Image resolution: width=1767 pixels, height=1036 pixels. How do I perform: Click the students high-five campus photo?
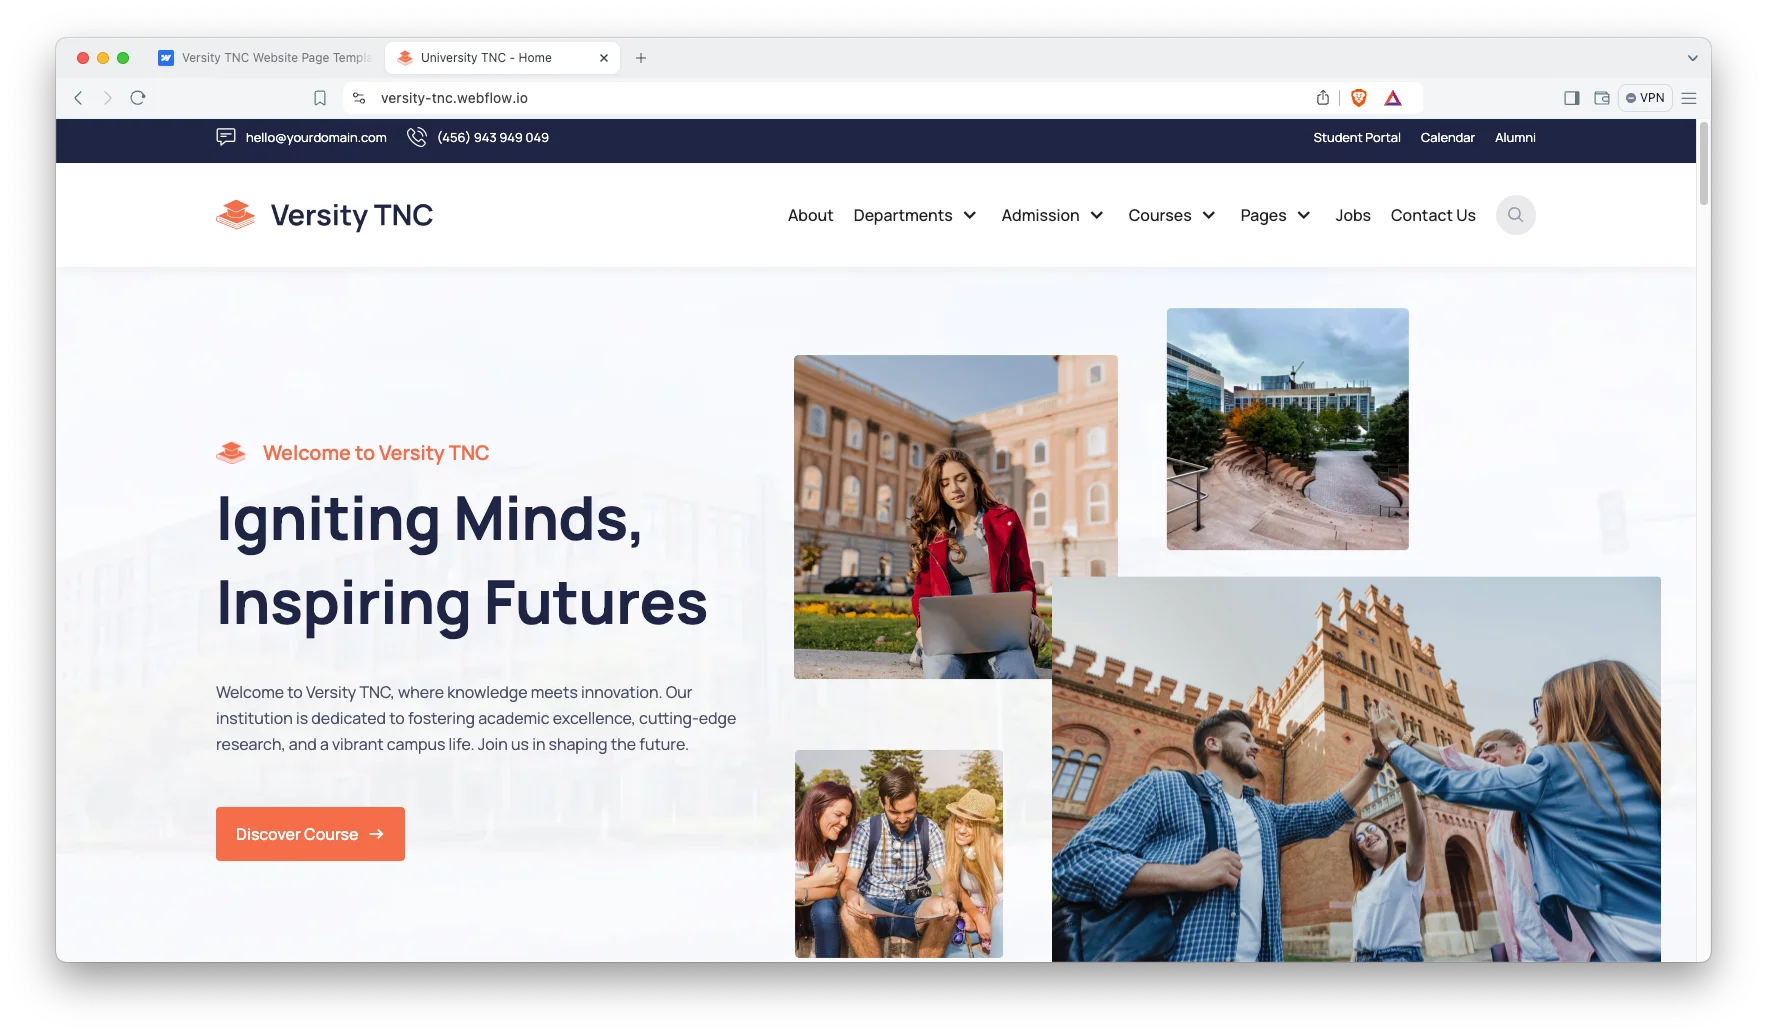point(1356,769)
